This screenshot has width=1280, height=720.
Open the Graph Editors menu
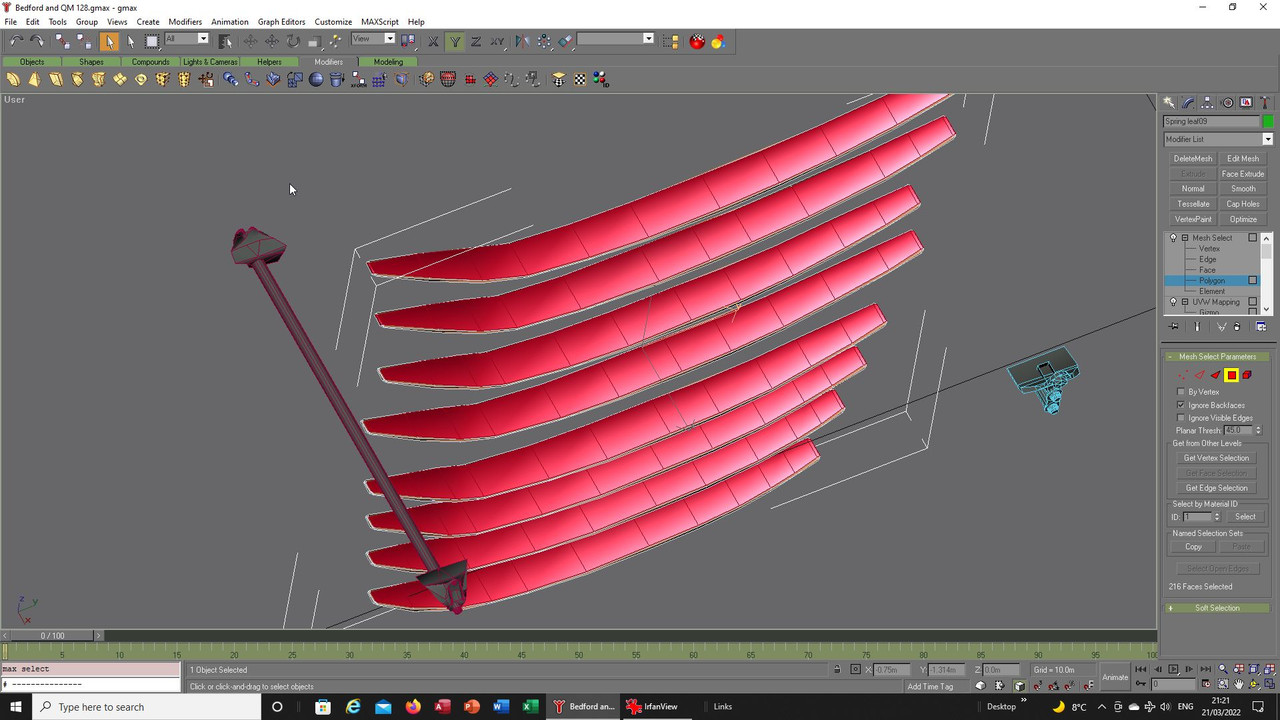[281, 21]
